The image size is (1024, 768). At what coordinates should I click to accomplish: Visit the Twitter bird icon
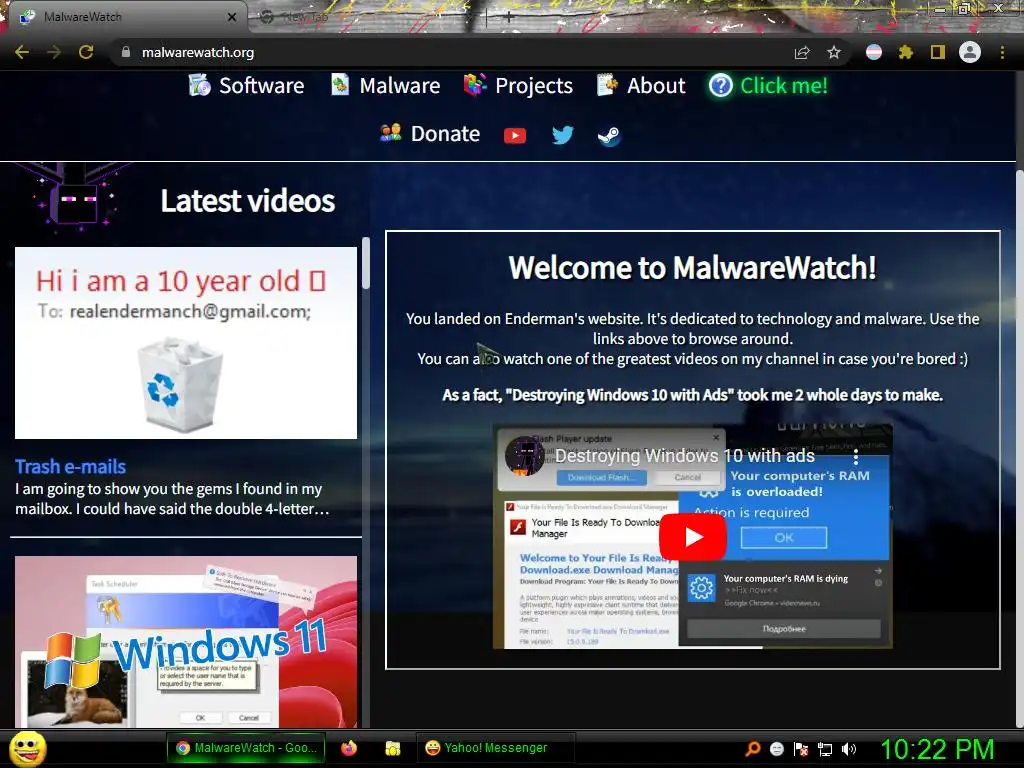(562, 135)
